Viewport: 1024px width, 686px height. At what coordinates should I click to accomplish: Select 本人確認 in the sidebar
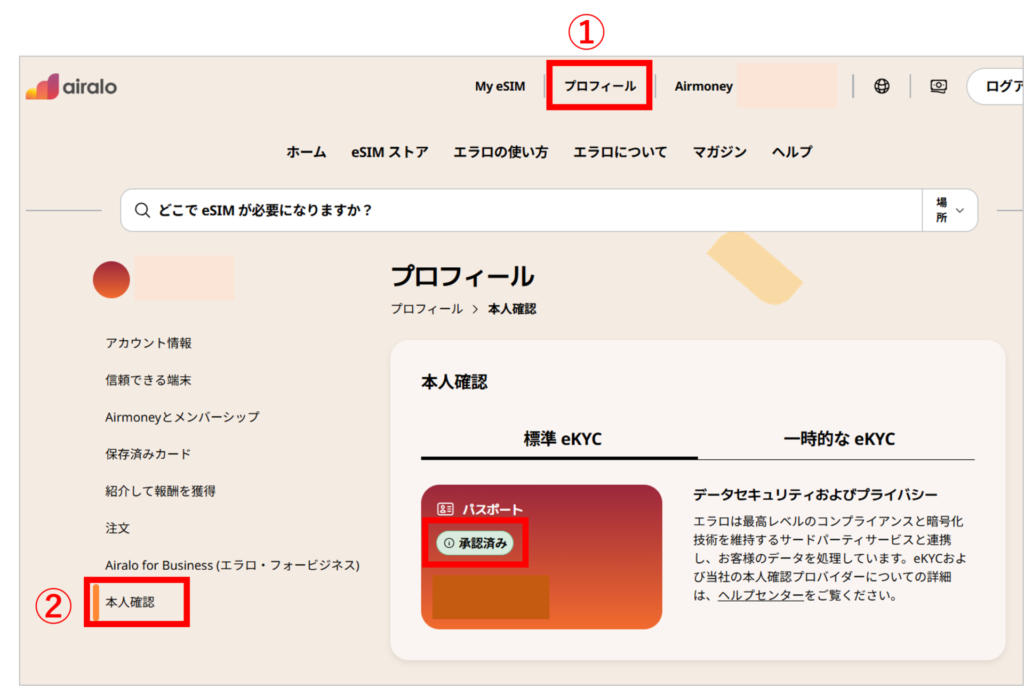click(129, 602)
